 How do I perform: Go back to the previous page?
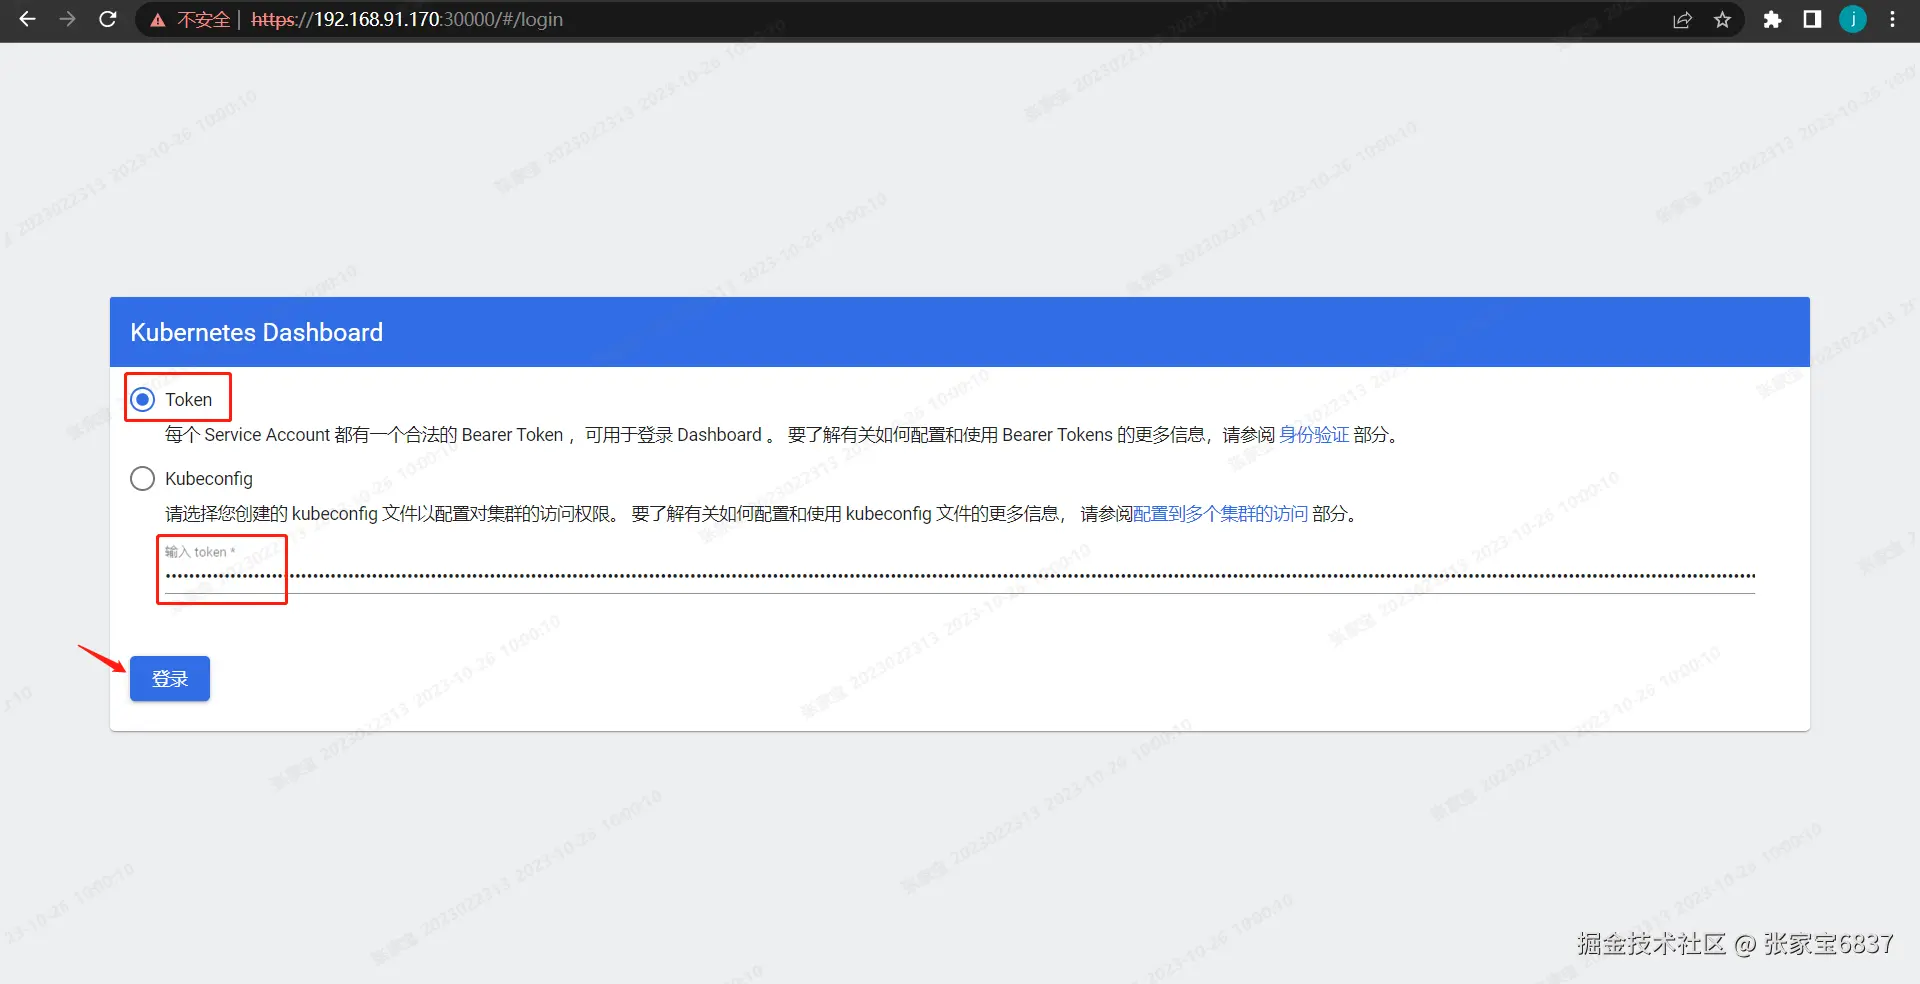27,19
